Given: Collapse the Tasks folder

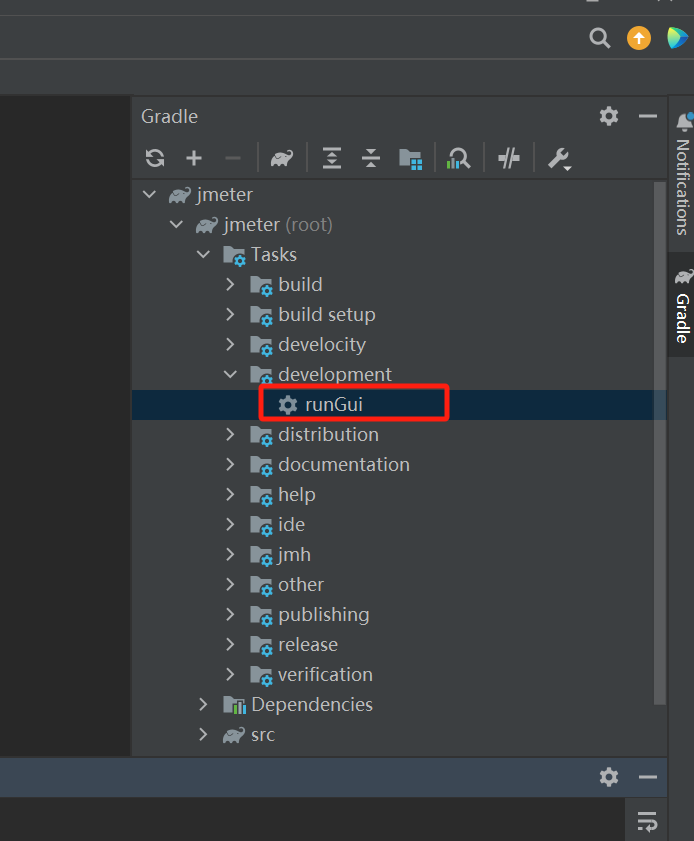Looking at the screenshot, I should pyautogui.click(x=203, y=254).
